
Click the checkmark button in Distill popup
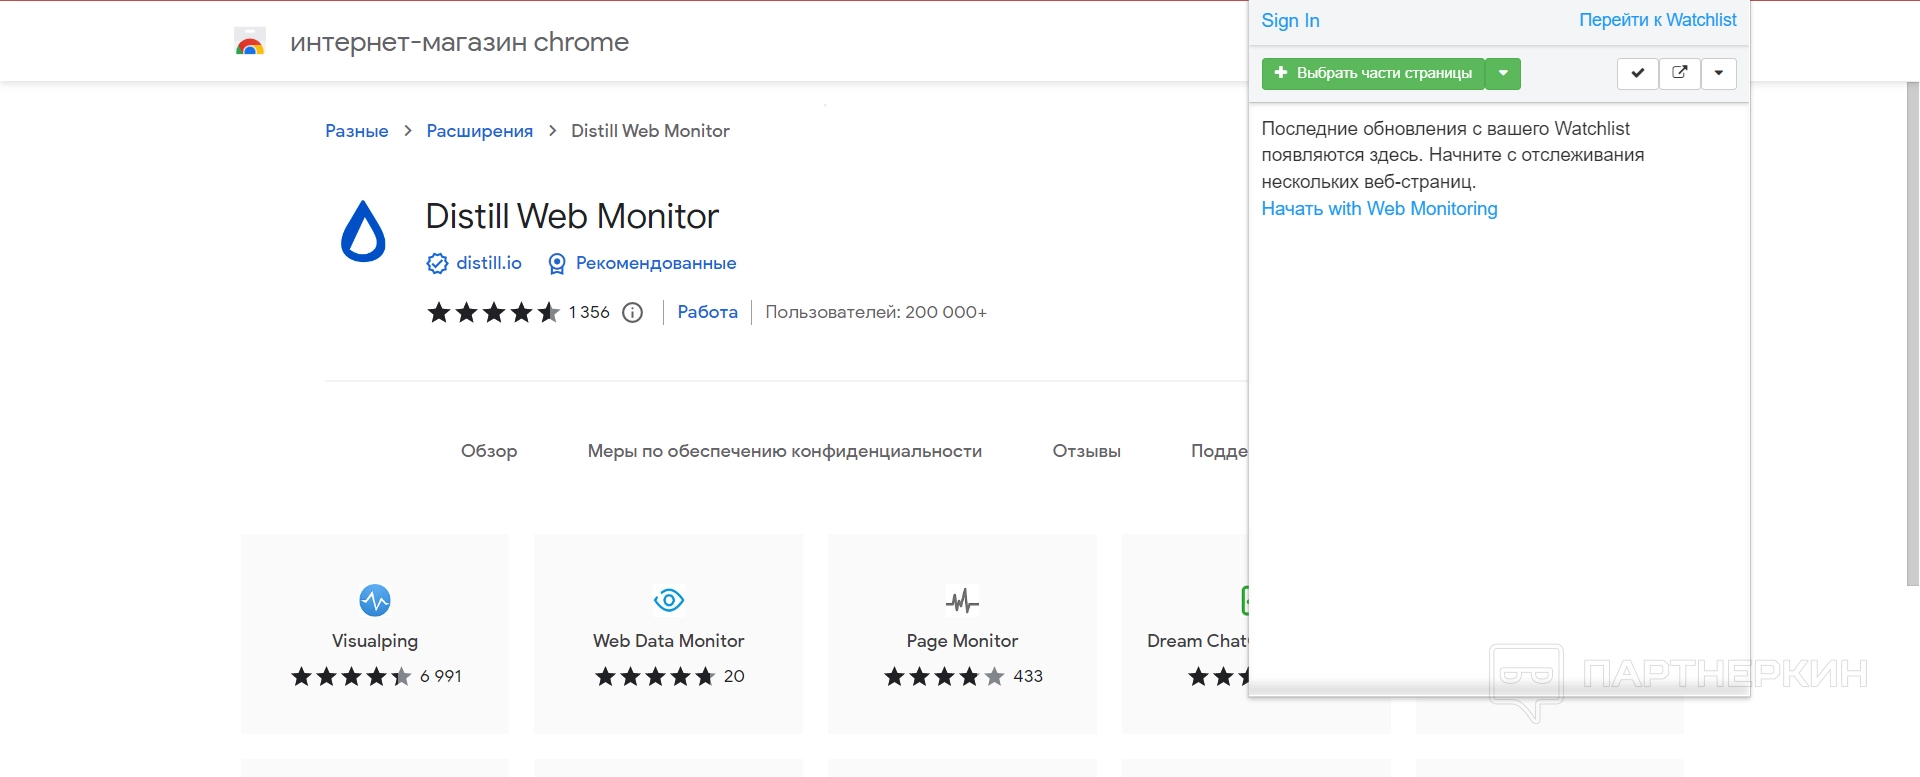tap(1638, 73)
